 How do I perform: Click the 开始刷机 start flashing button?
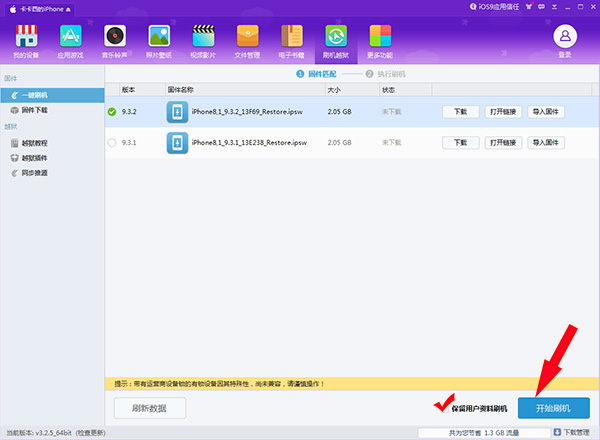pyautogui.click(x=553, y=408)
